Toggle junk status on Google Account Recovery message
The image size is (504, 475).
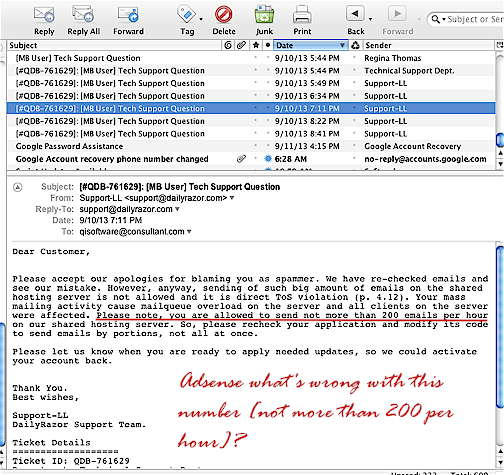(x=355, y=146)
